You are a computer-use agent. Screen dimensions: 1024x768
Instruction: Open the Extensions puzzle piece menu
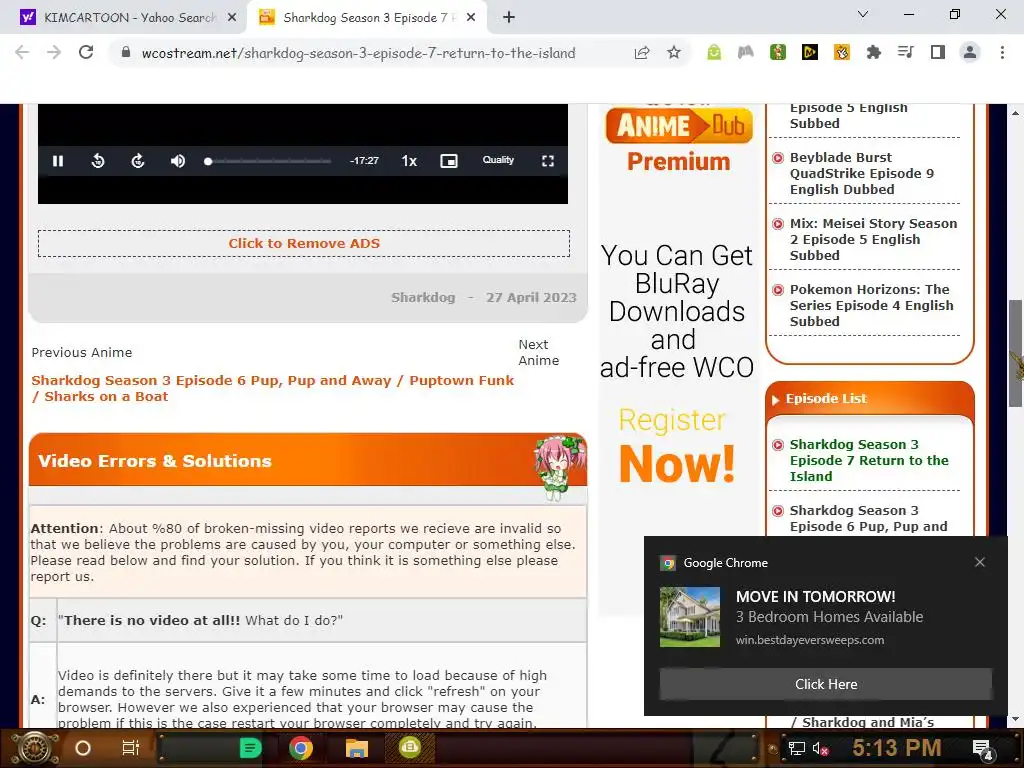coord(874,52)
